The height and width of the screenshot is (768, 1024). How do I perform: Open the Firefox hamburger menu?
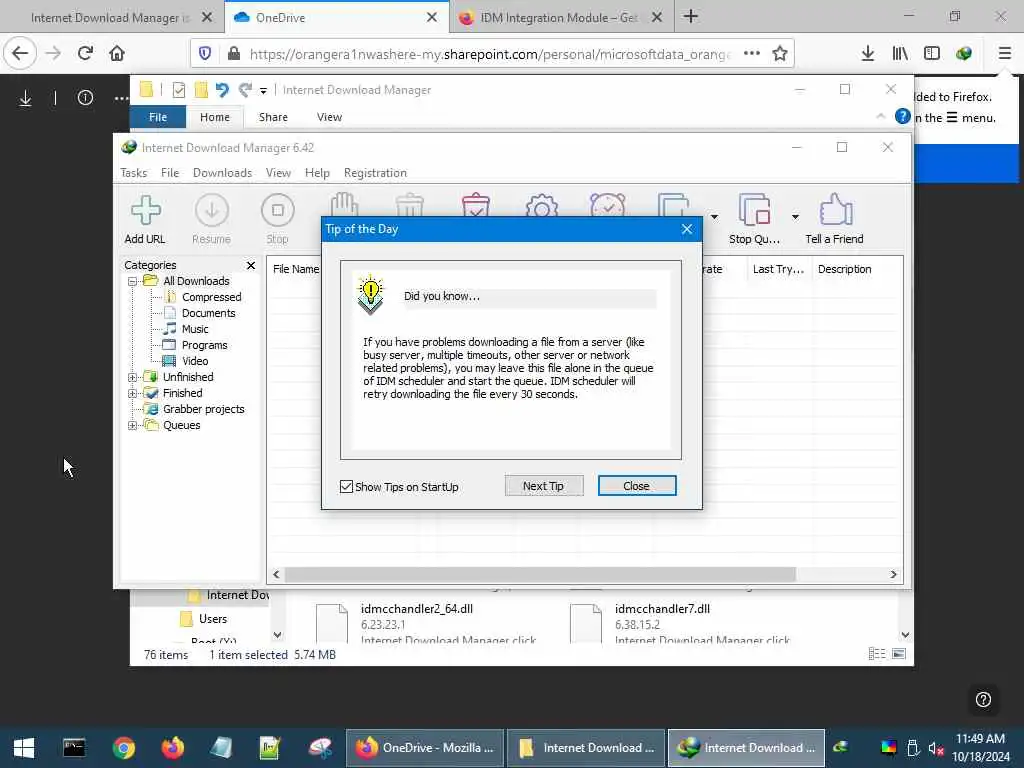point(1004,54)
